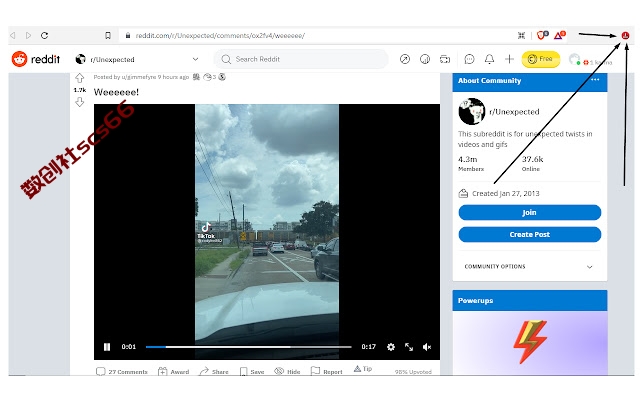This screenshot has width=640, height=400.
Task: Hide the post
Action: 287,371
